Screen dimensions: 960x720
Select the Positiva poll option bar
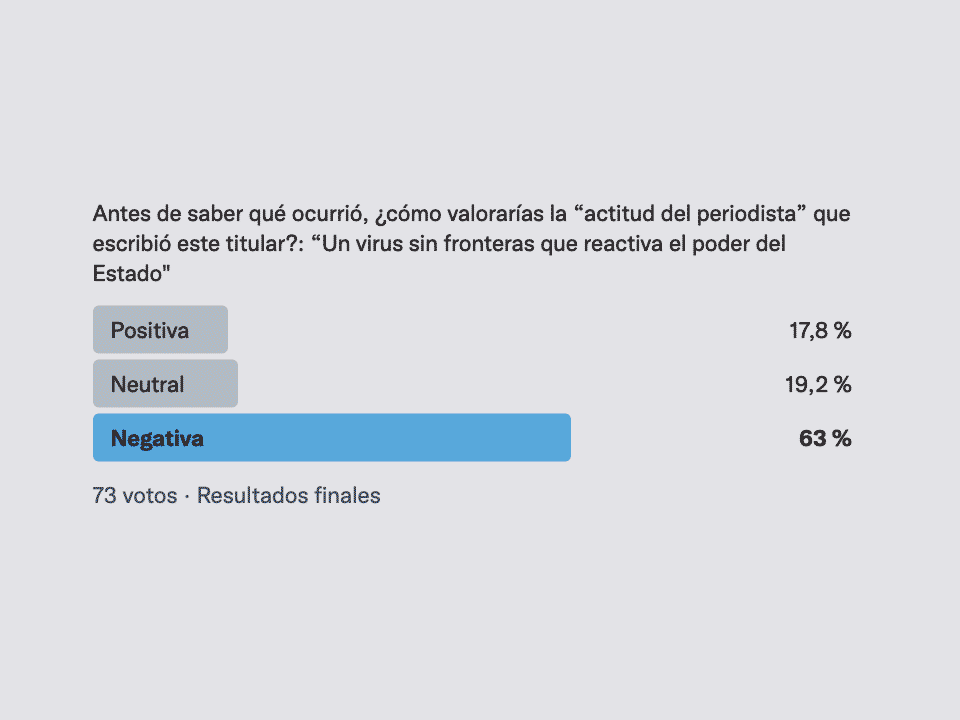[x=160, y=329]
